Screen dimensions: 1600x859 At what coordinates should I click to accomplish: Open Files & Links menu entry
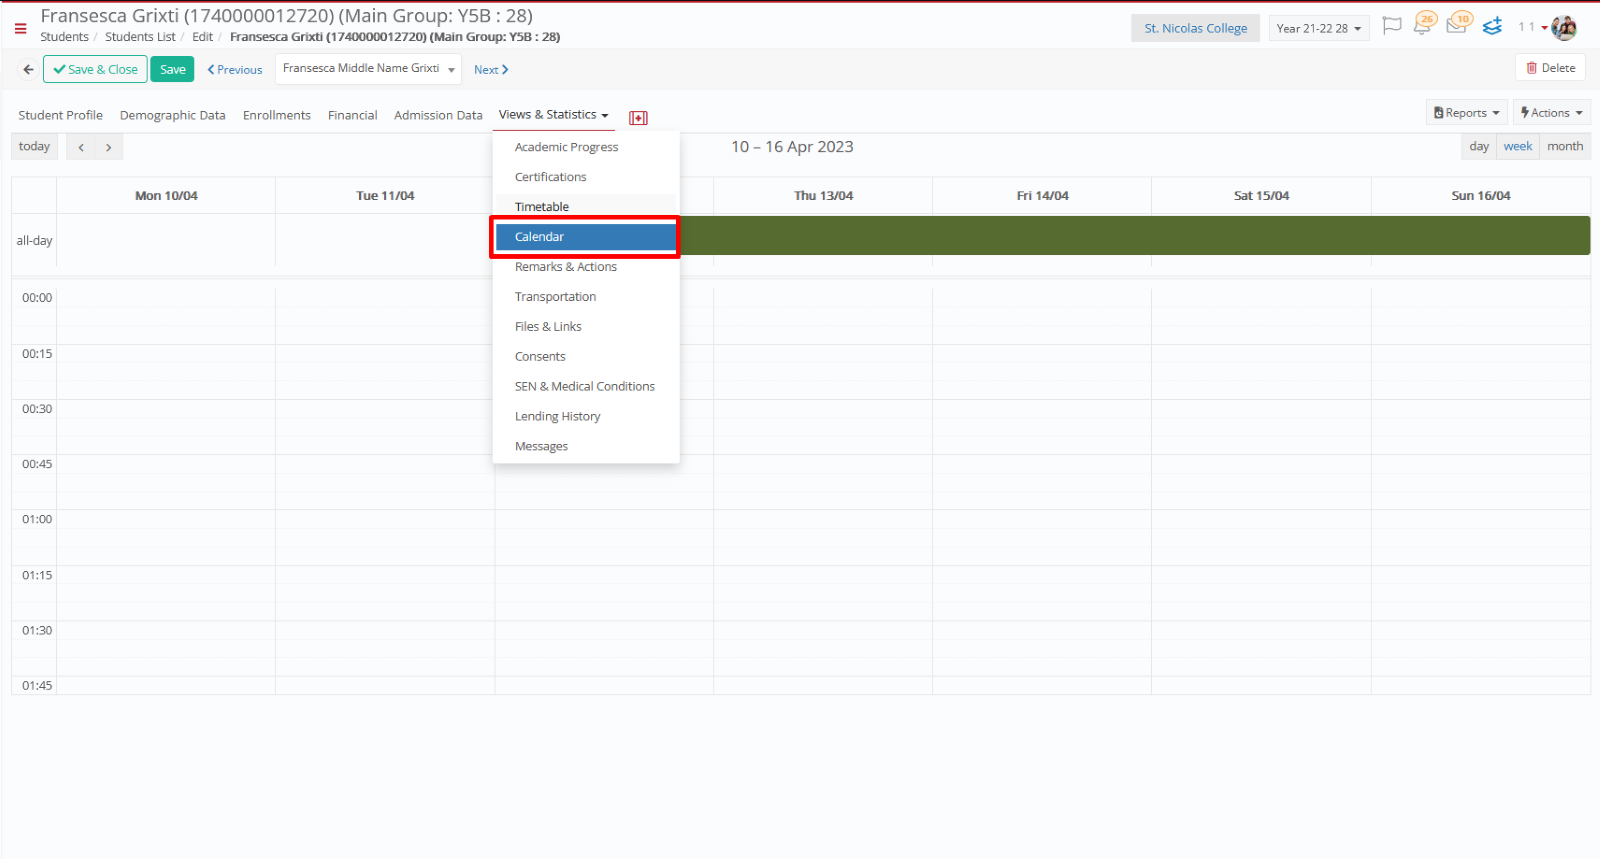click(x=586, y=327)
